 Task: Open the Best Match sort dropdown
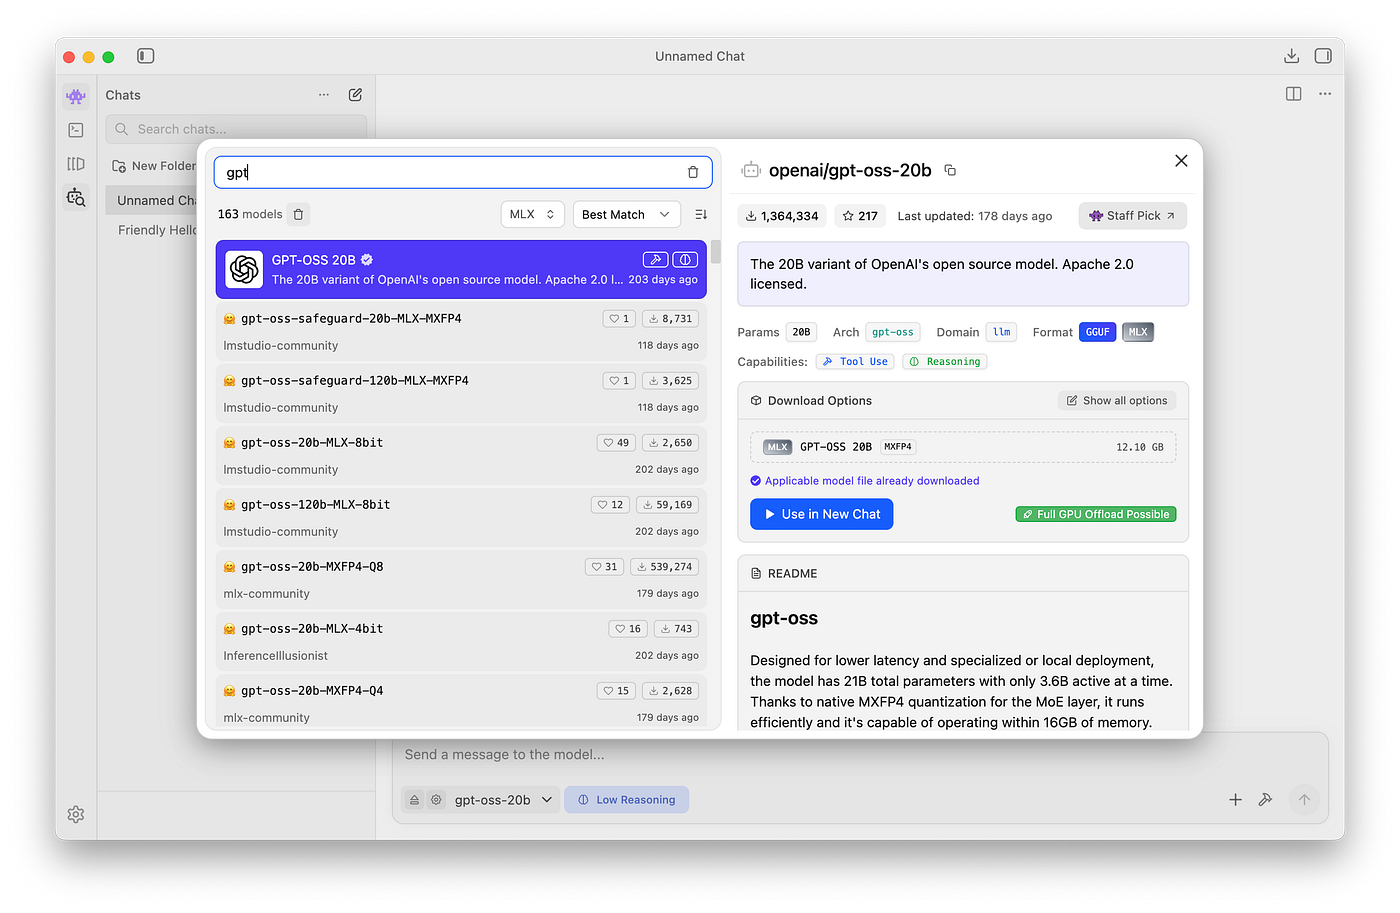[626, 214]
